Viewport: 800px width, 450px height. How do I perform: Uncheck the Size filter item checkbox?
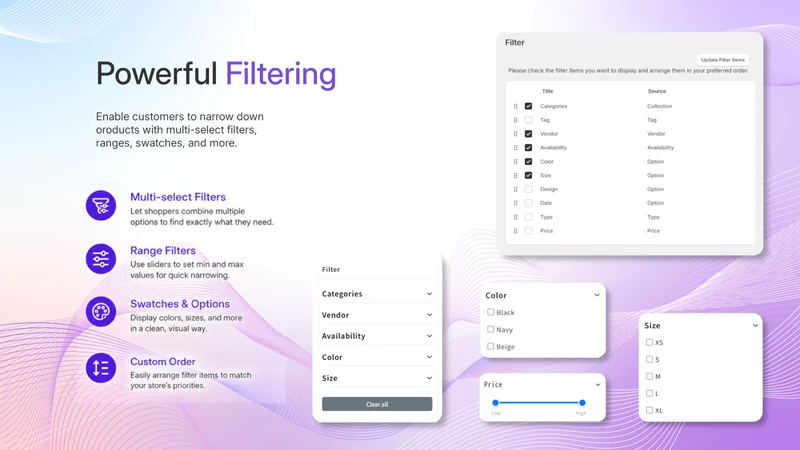pyautogui.click(x=529, y=175)
